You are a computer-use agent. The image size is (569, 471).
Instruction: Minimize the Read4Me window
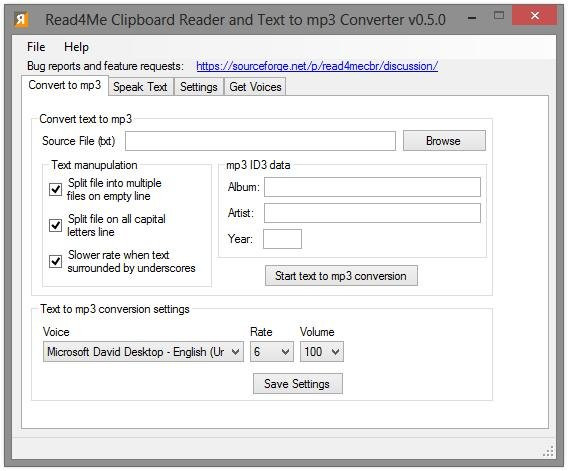pos(472,17)
